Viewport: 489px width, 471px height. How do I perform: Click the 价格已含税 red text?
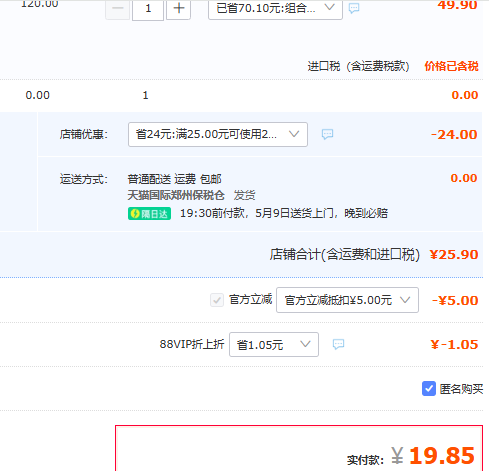[x=451, y=66]
